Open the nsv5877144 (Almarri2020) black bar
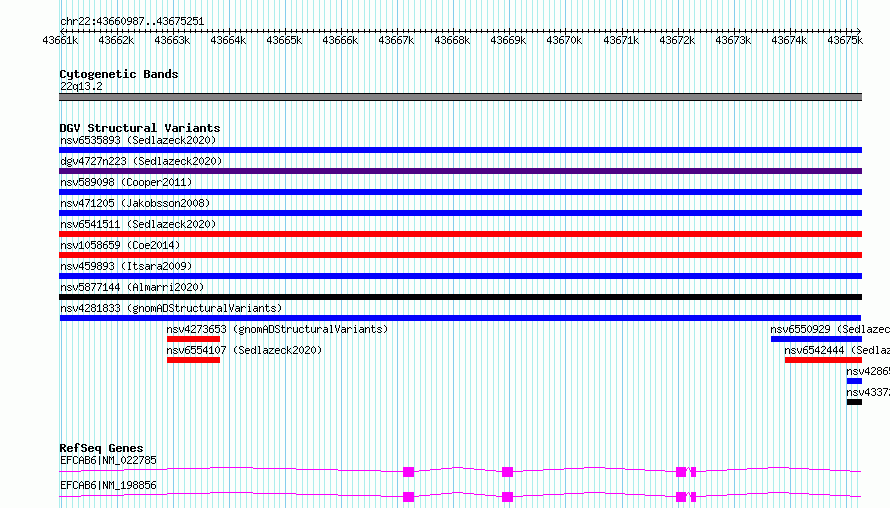The height and width of the screenshot is (508, 890). point(460,297)
